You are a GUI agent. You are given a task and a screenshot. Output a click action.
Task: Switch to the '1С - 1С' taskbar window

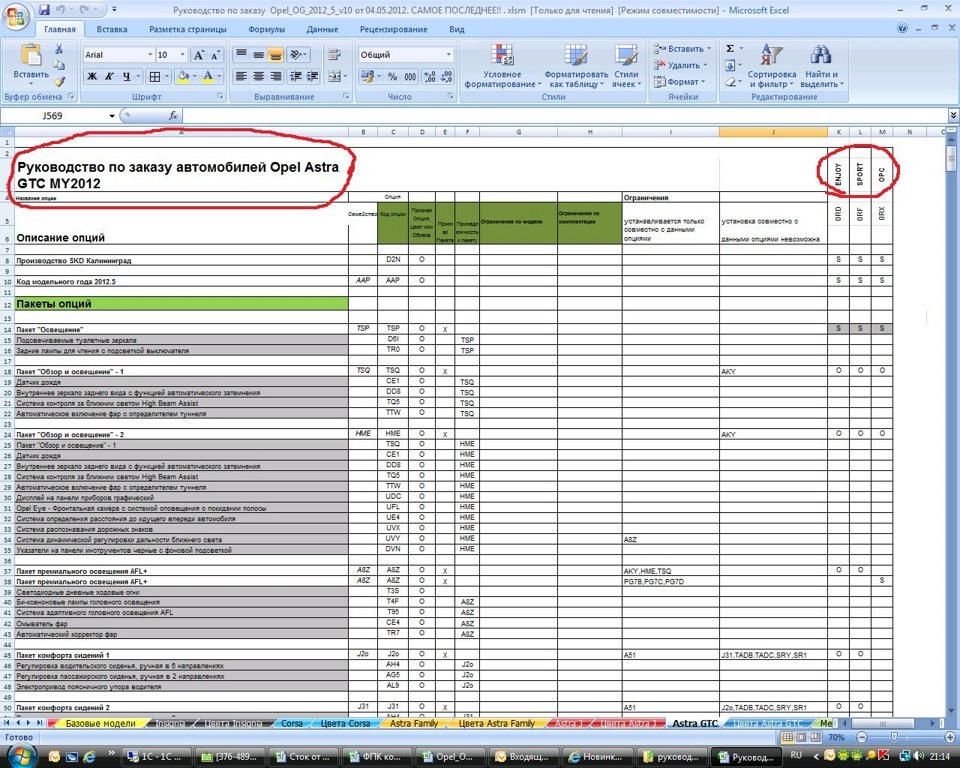(156, 756)
